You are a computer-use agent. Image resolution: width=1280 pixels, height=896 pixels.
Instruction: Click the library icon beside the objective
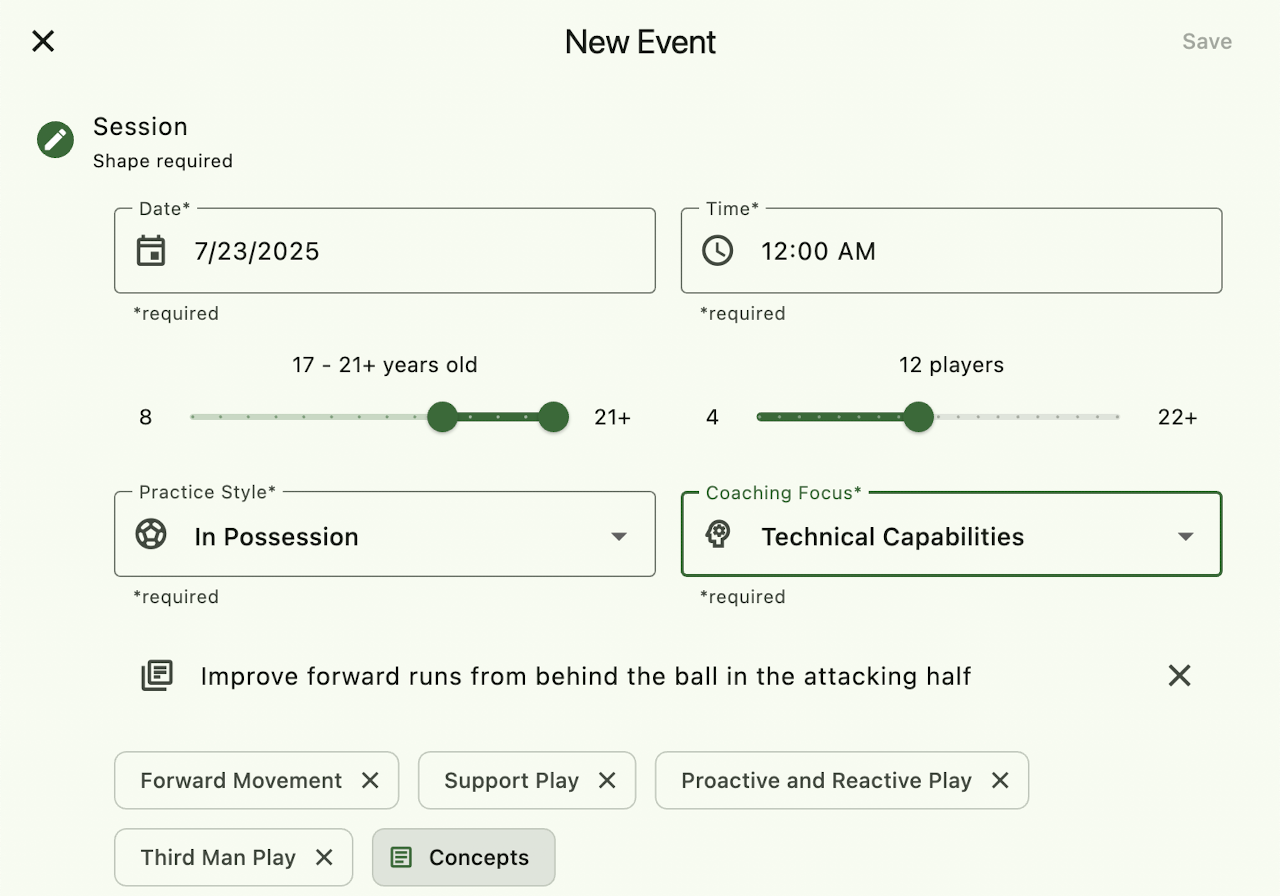[157, 676]
